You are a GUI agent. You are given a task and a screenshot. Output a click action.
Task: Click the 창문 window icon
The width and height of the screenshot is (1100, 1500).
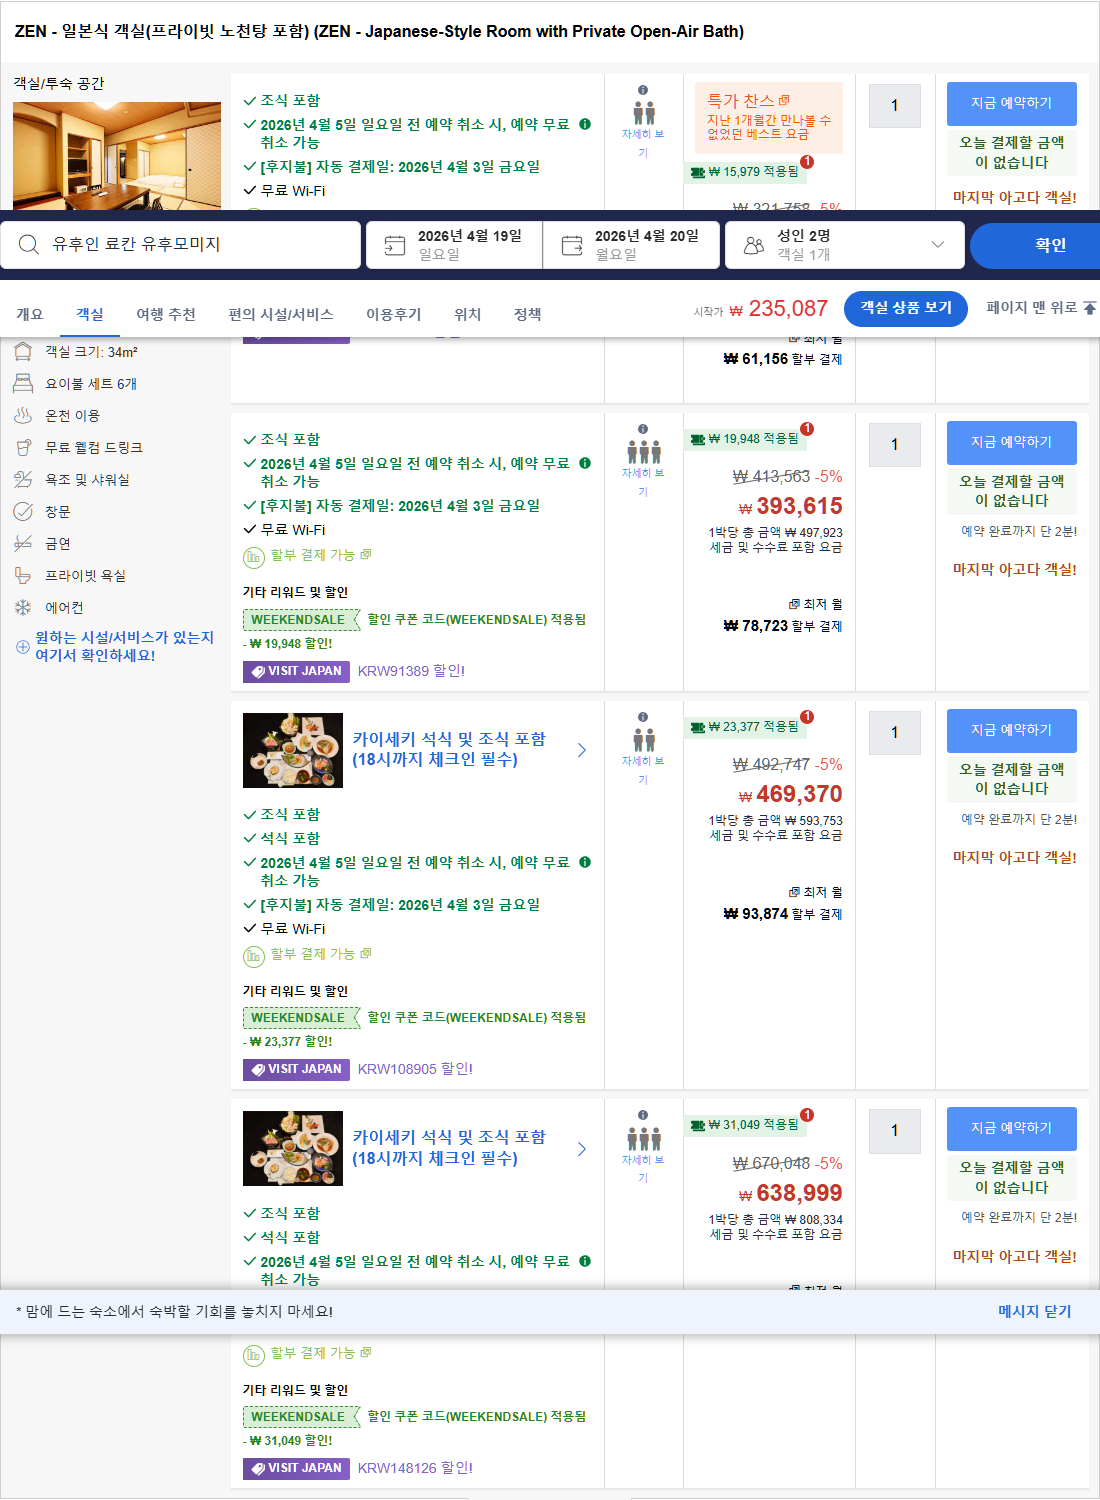(22, 511)
